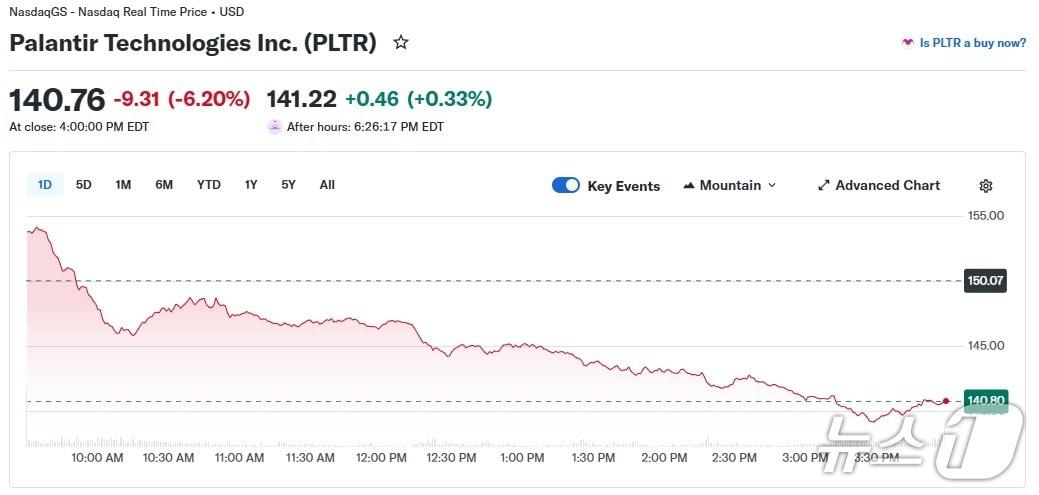Viewport: 1039px width, 495px height.
Task: Click the heart icon beside 'Is PLTR a buy now?'
Action: tap(907, 43)
